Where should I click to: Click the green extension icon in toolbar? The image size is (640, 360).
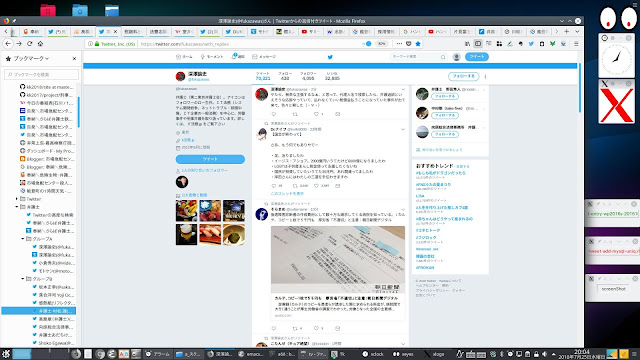click(x=552, y=44)
